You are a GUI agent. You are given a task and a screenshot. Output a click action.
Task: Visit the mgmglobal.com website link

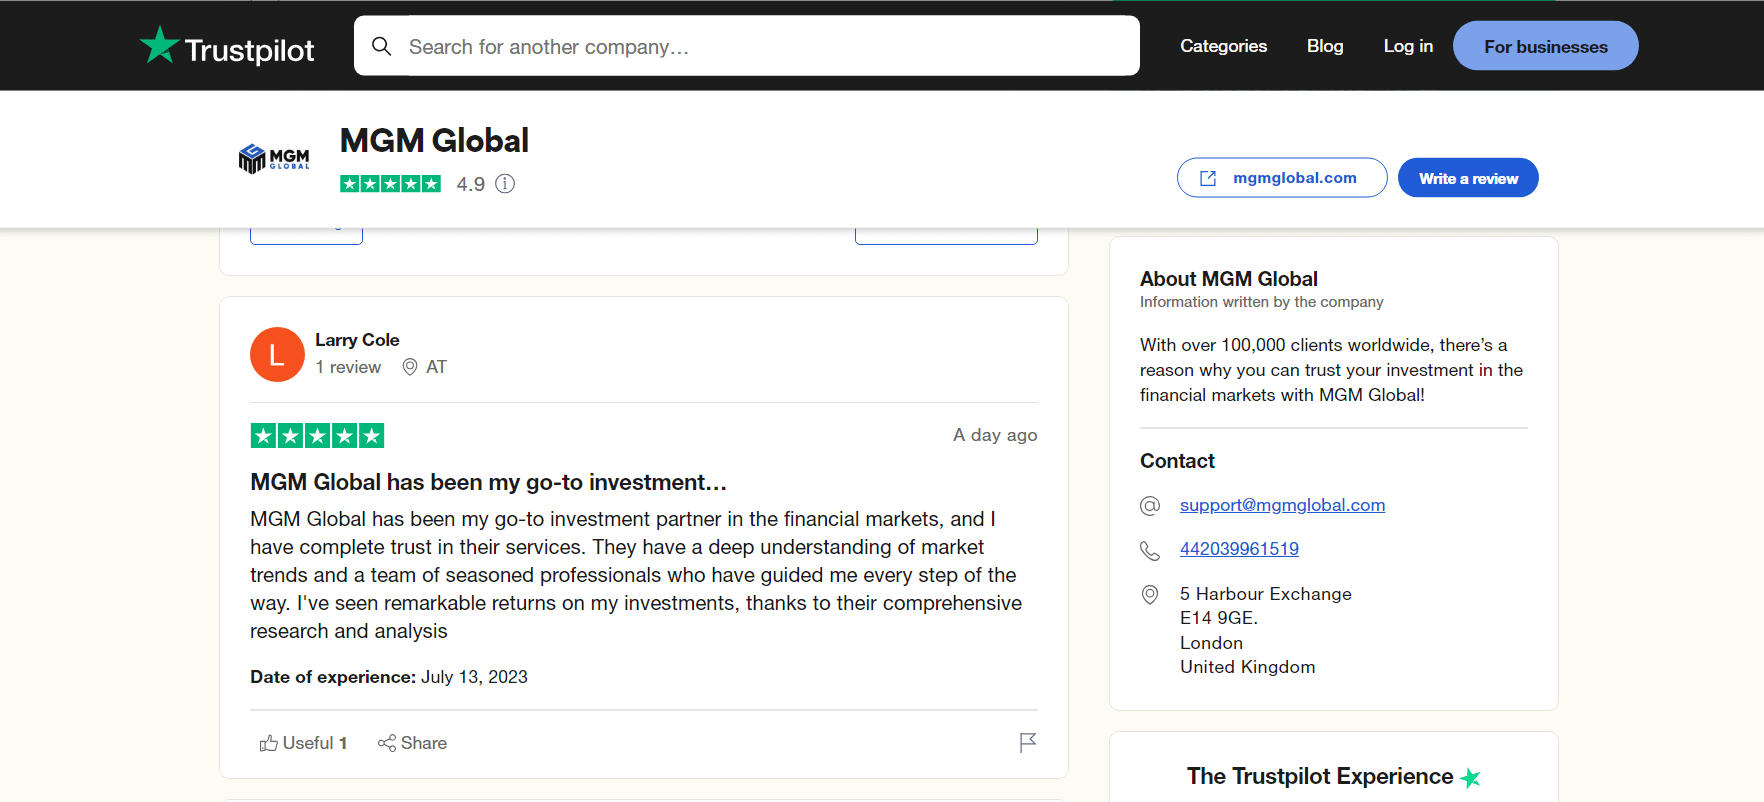click(x=1282, y=178)
